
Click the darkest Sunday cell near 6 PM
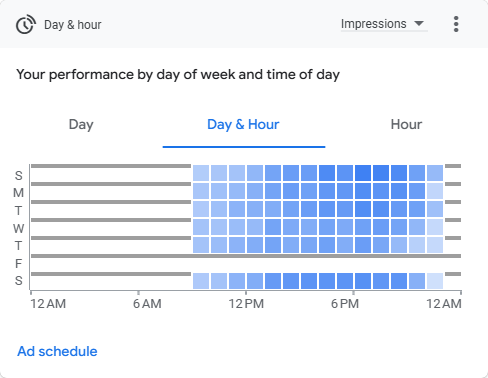click(x=363, y=173)
